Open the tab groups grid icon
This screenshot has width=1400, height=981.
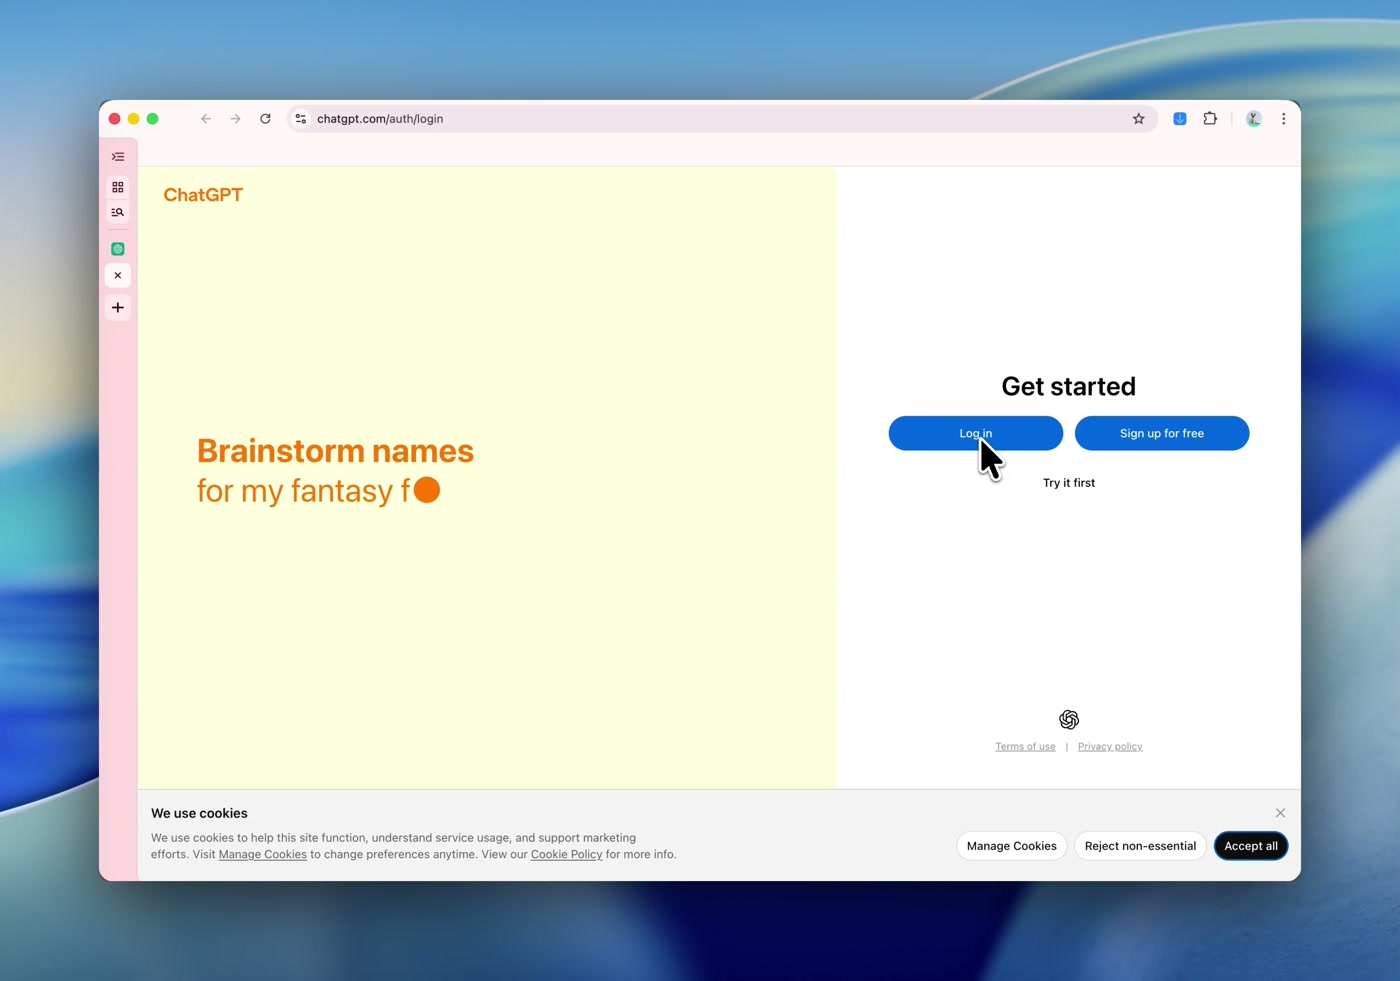click(x=118, y=187)
